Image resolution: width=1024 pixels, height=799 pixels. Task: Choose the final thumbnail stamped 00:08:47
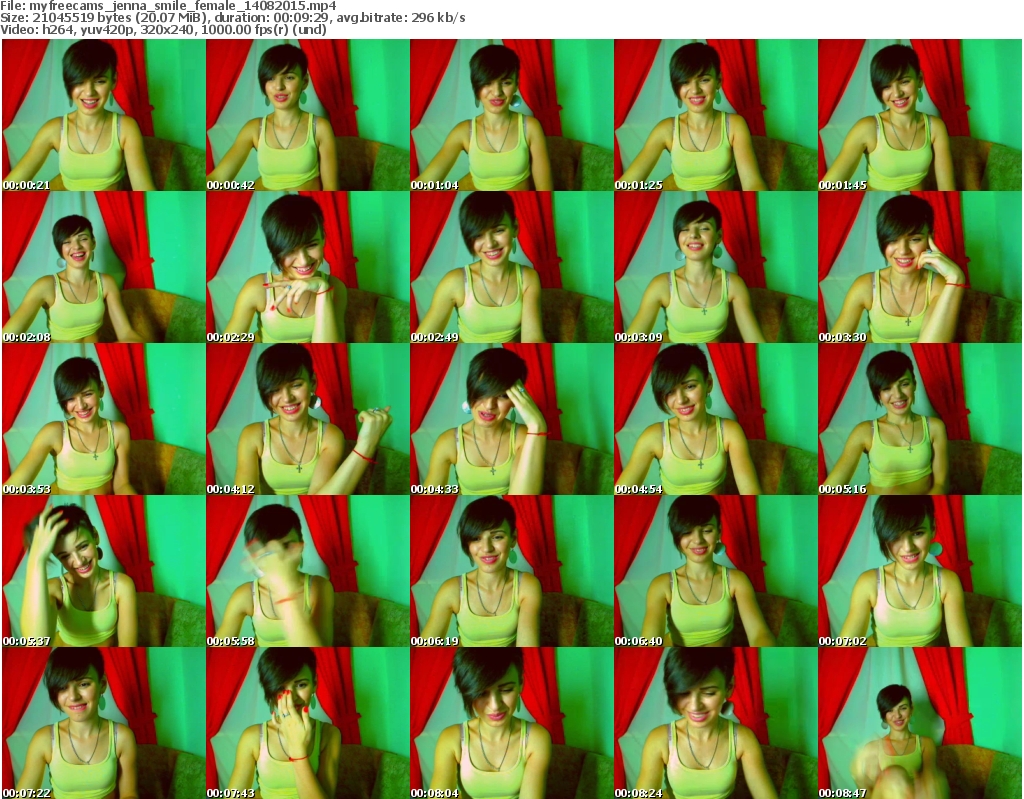click(920, 723)
